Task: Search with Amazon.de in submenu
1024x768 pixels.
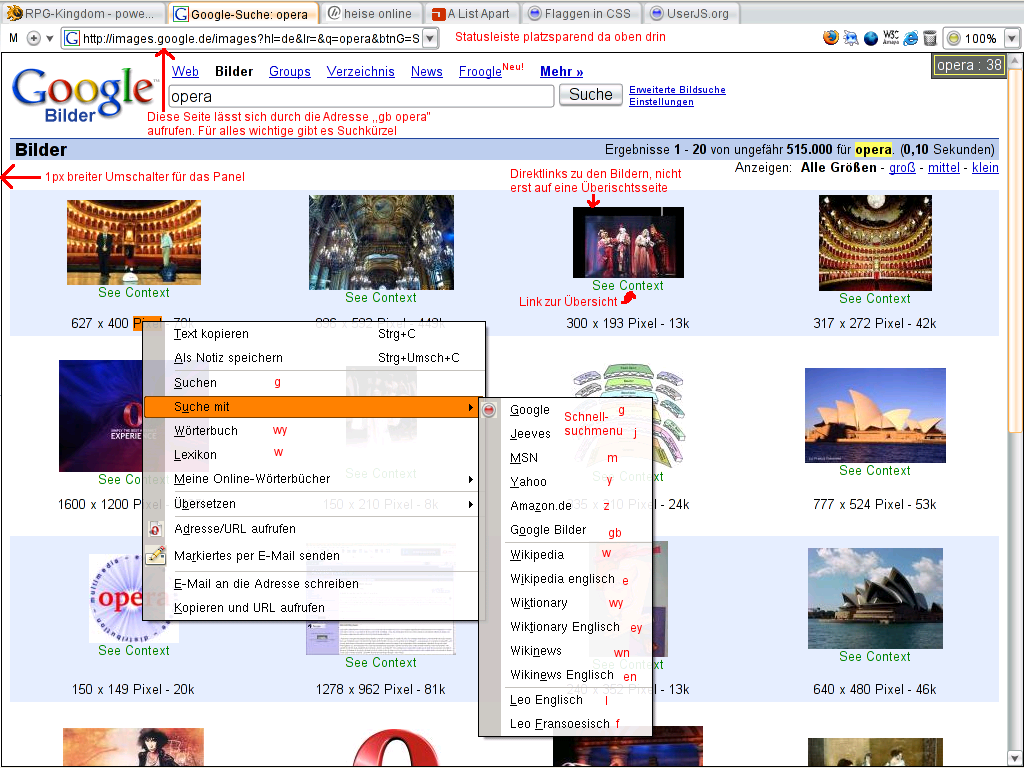Action: pos(566,505)
